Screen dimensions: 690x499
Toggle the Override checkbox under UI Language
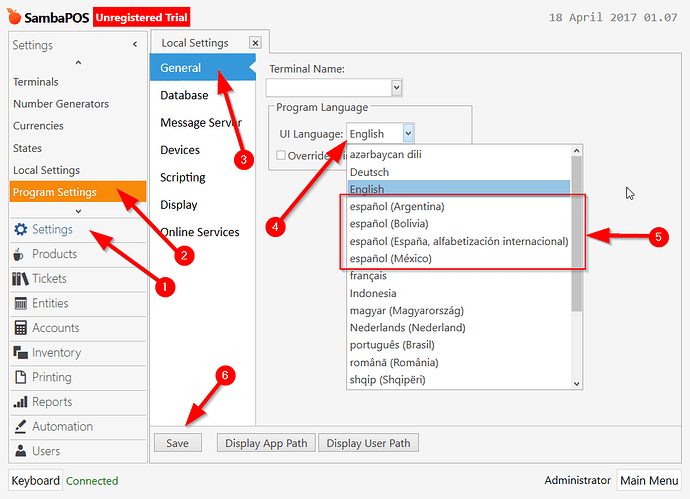click(281, 155)
